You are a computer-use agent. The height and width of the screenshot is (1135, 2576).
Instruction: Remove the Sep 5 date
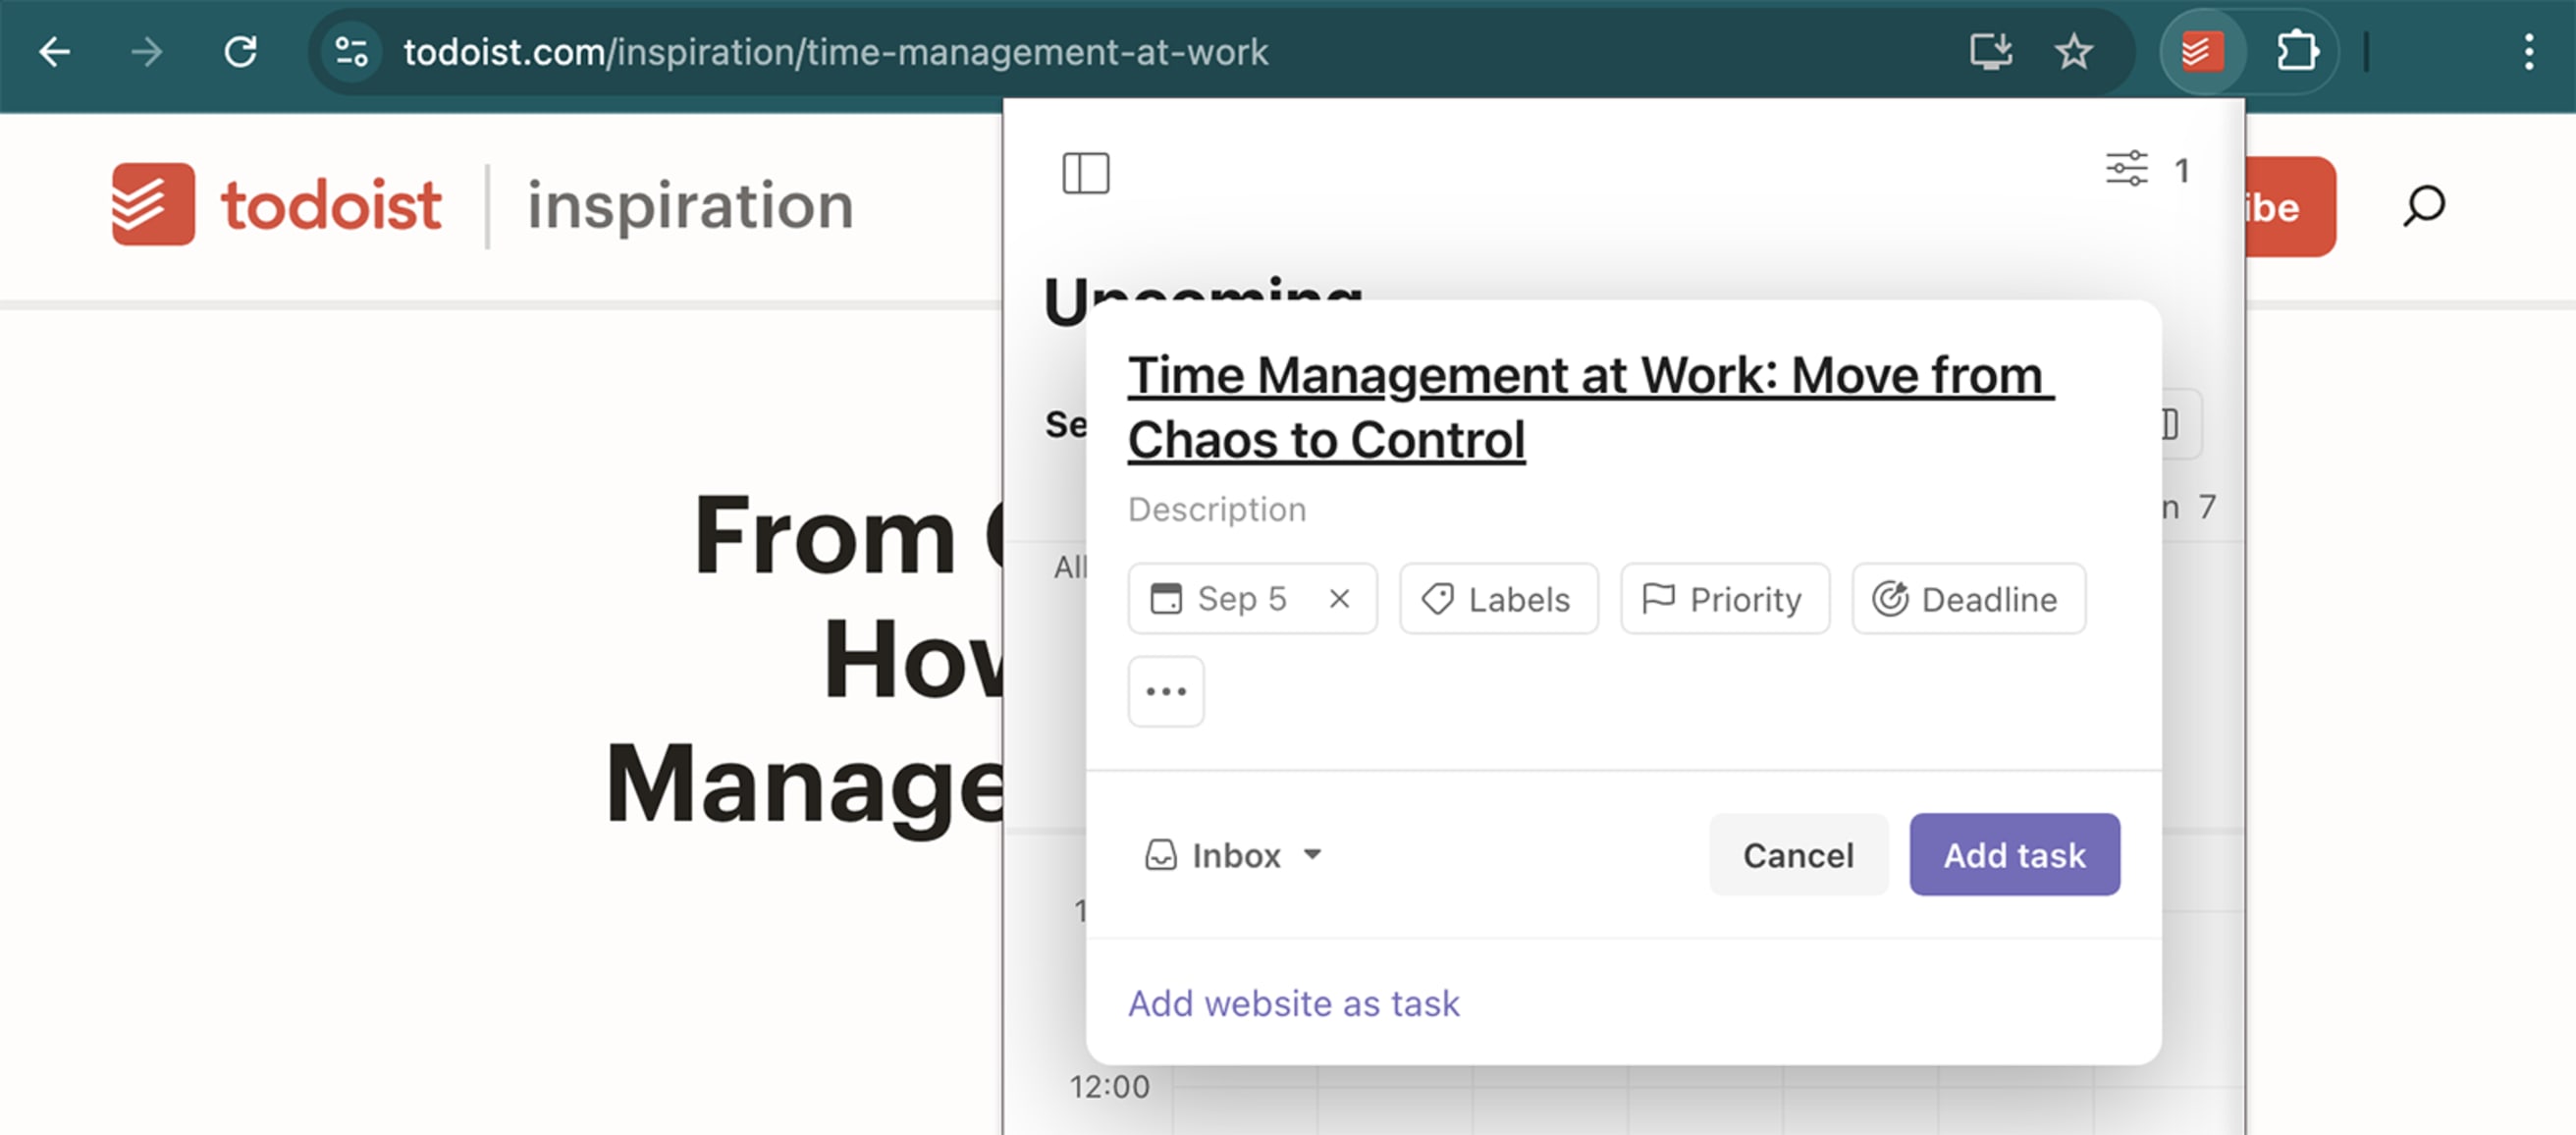coord(1340,598)
